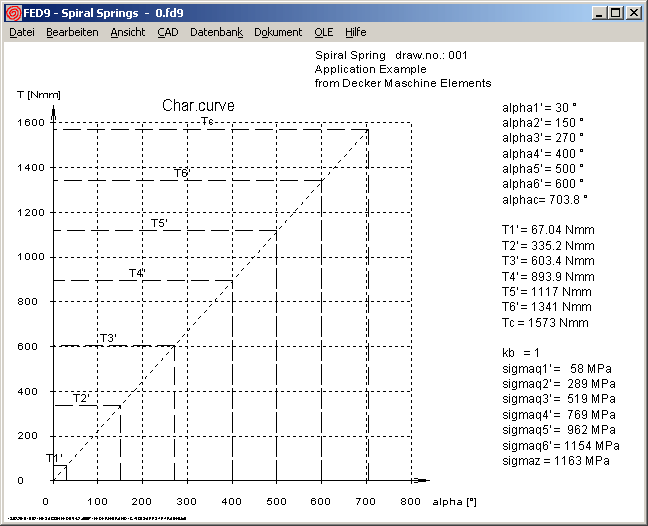This screenshot has height=526, width=648.
Task: Click the Tc label on the chart
Action: pos(206,121)
